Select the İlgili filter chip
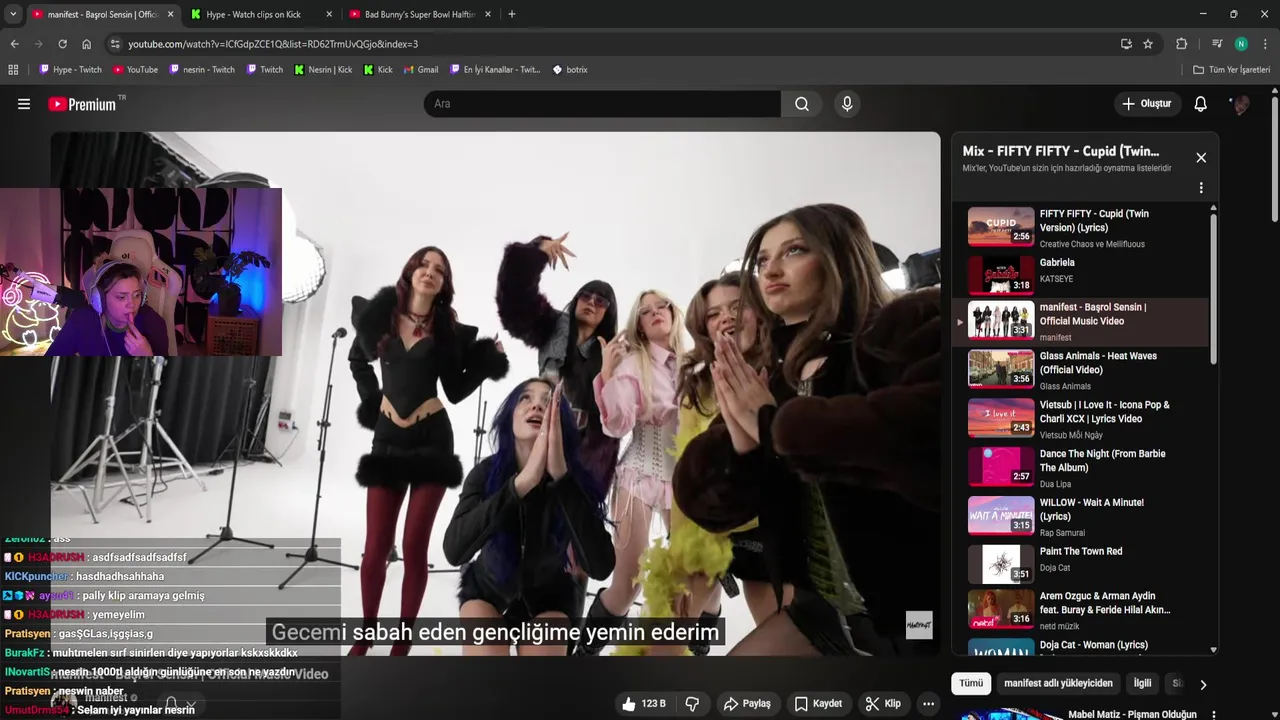Image resolution: width=1280 pixels, height=720 pixels. 1142,684
